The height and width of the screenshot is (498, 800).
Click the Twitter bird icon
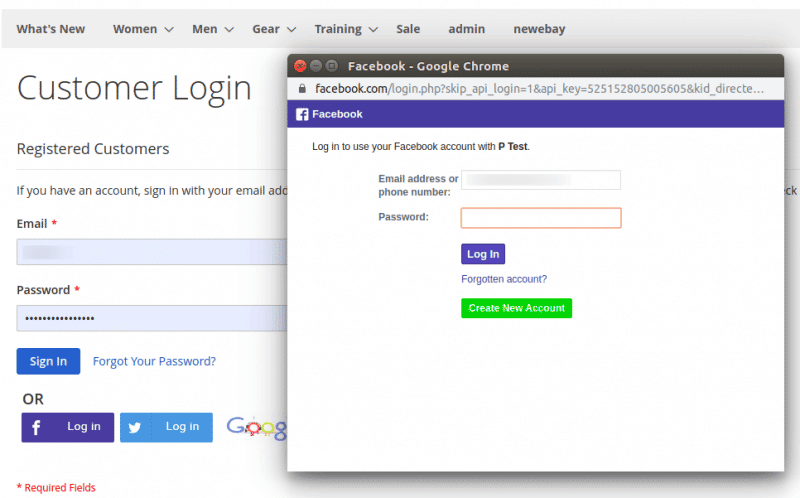coord(135,428)
